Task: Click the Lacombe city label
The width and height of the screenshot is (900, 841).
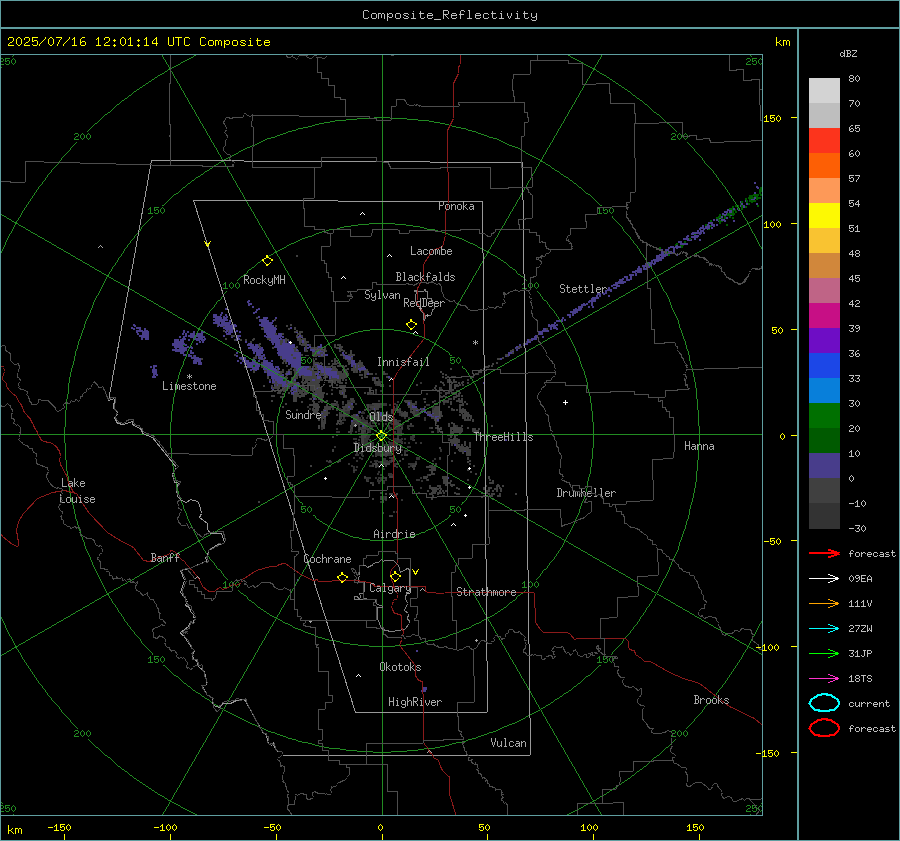Action: point(431,251)
